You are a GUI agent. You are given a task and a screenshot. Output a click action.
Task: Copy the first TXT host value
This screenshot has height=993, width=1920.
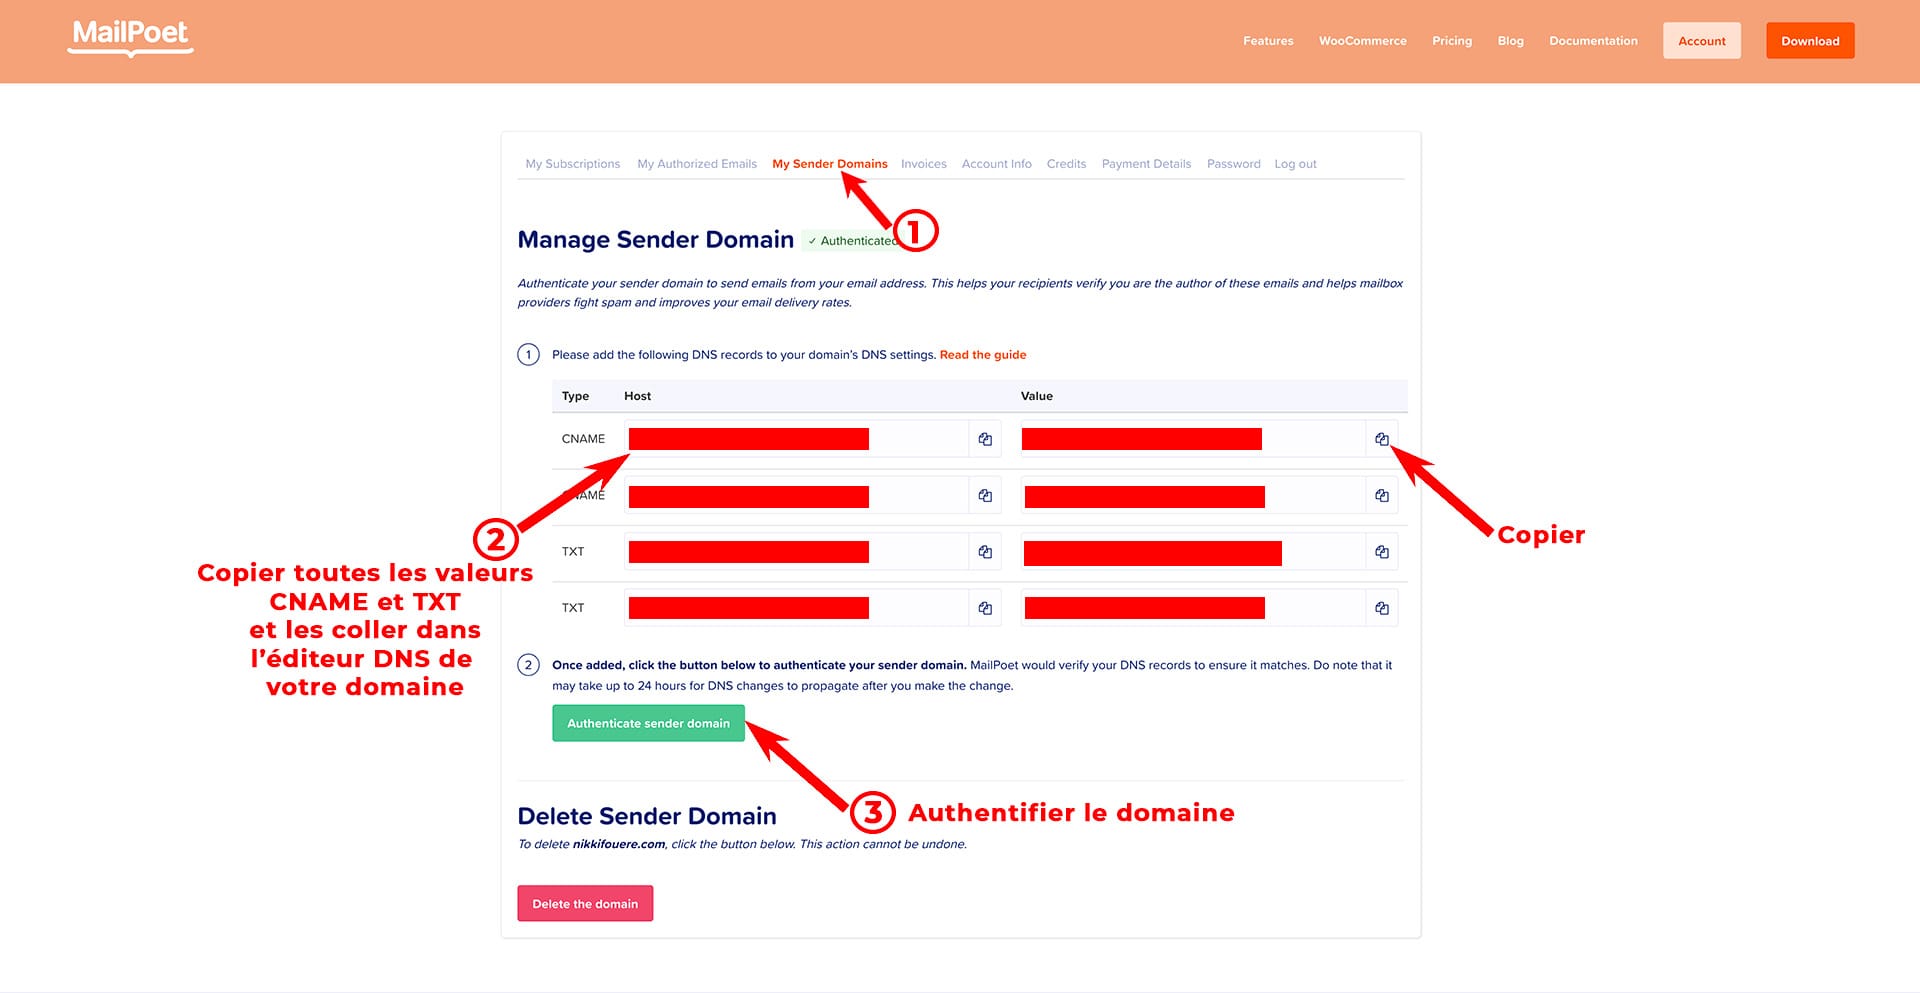click(x=985, y=552)
